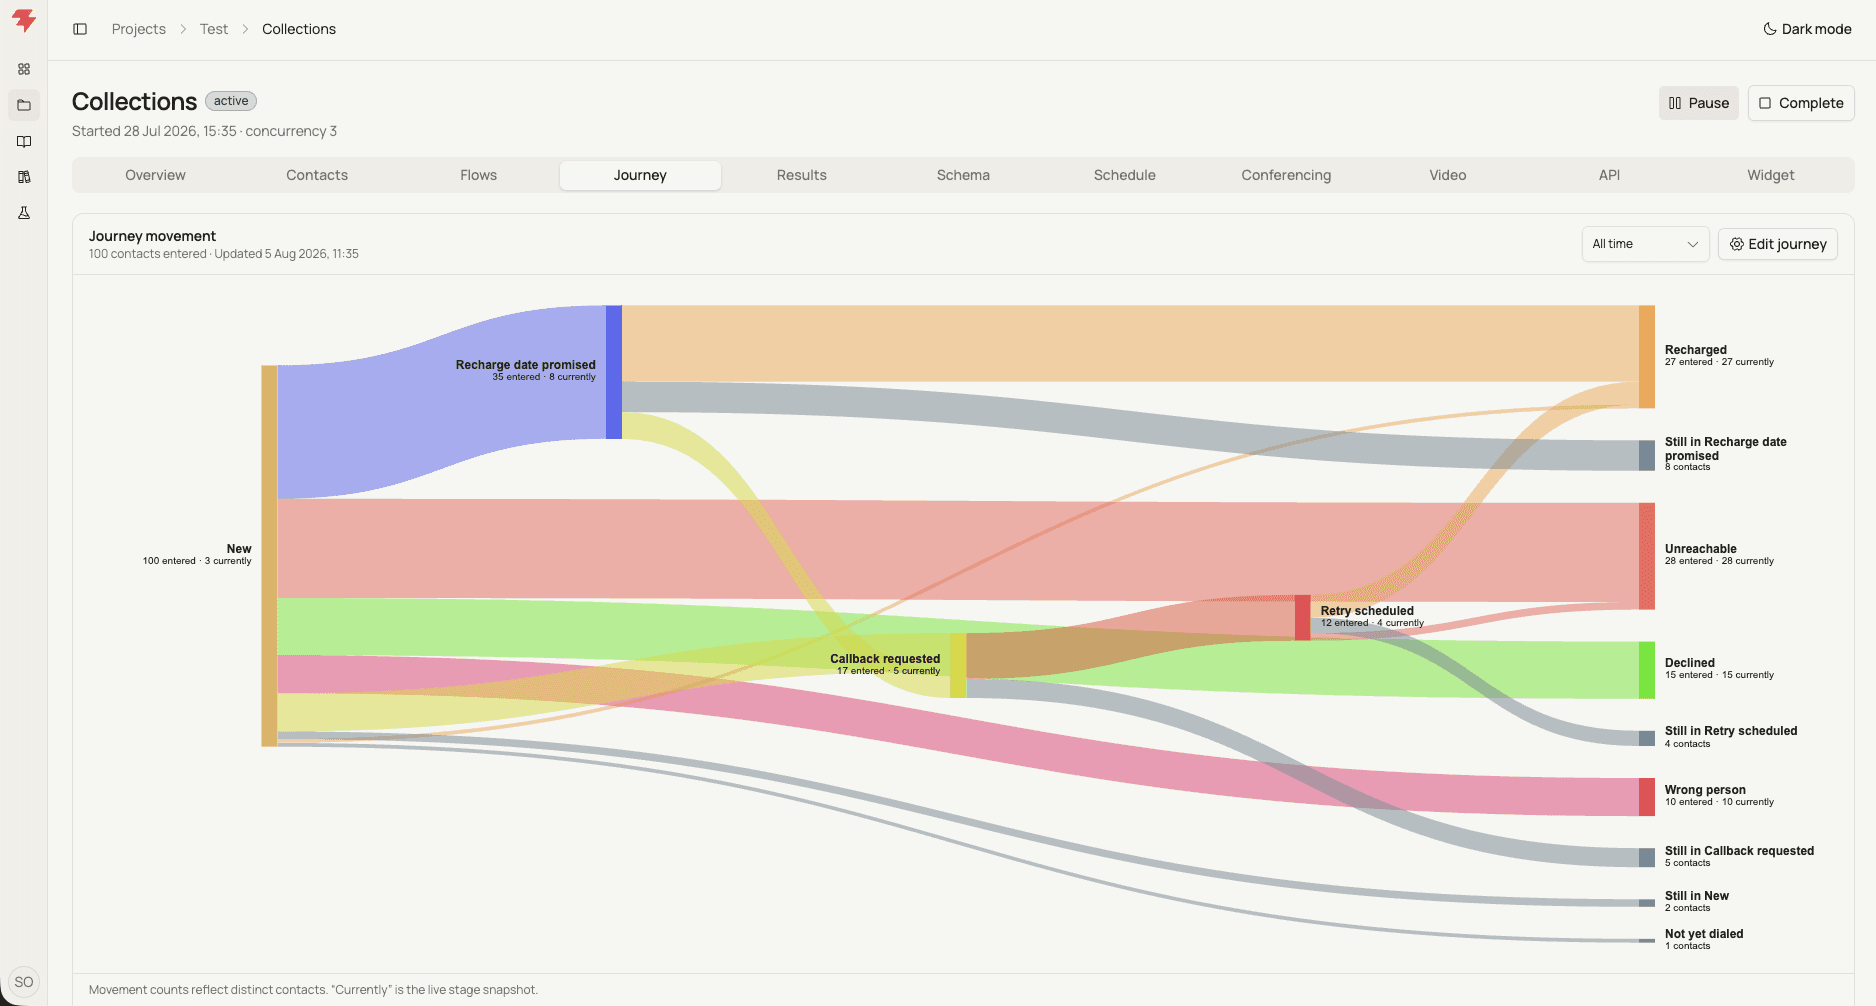Screen dimensions: 1876x1006
Task: Click the orange Recharged outcome node
Action: 1646,357
